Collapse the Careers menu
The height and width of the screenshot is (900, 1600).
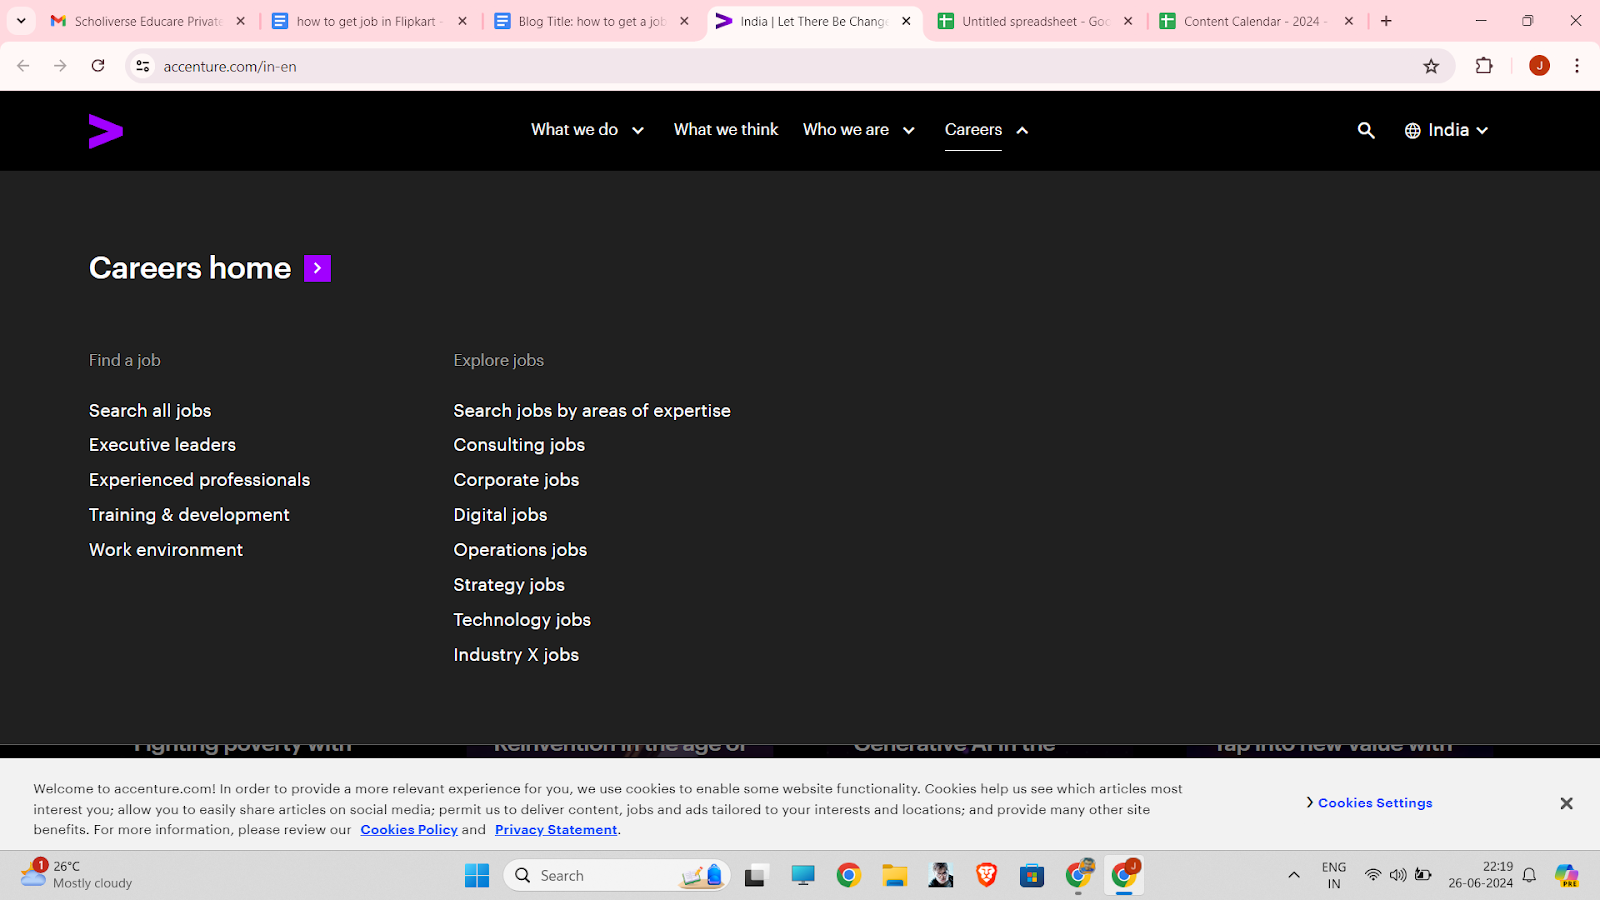tap(986, 130)
